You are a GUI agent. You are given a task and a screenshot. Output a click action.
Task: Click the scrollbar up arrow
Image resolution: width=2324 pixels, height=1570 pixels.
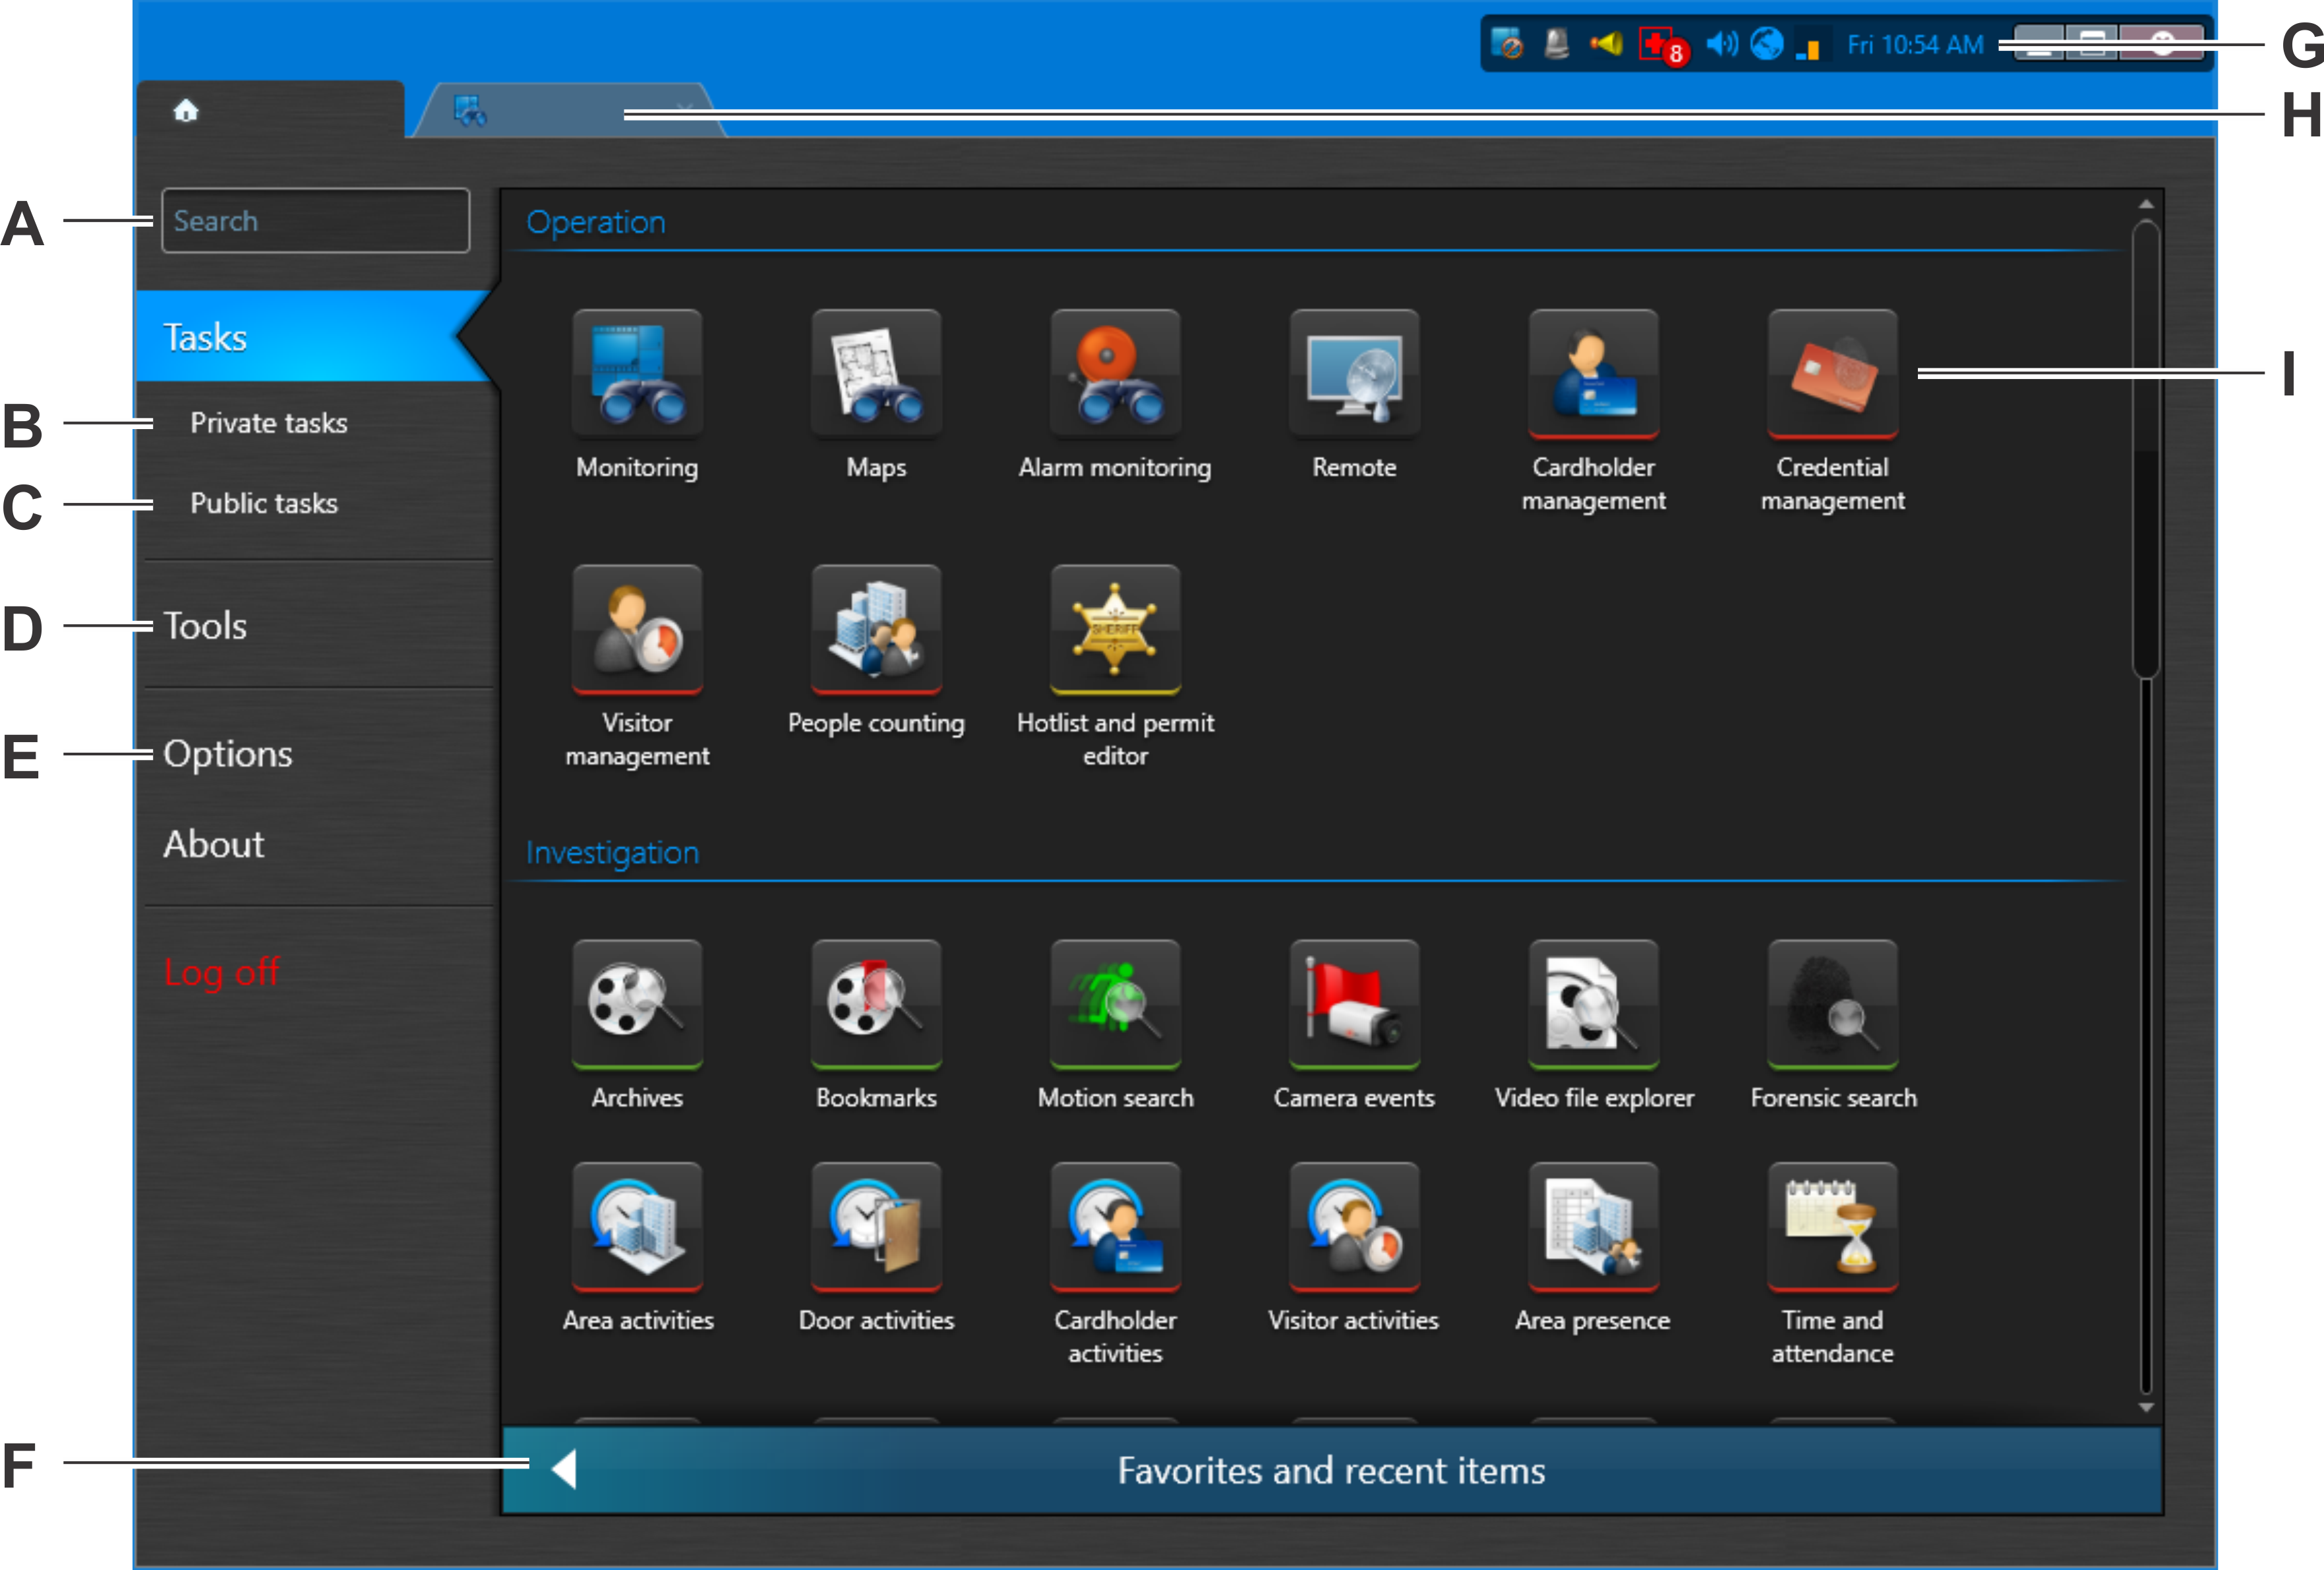[2145, 204]
